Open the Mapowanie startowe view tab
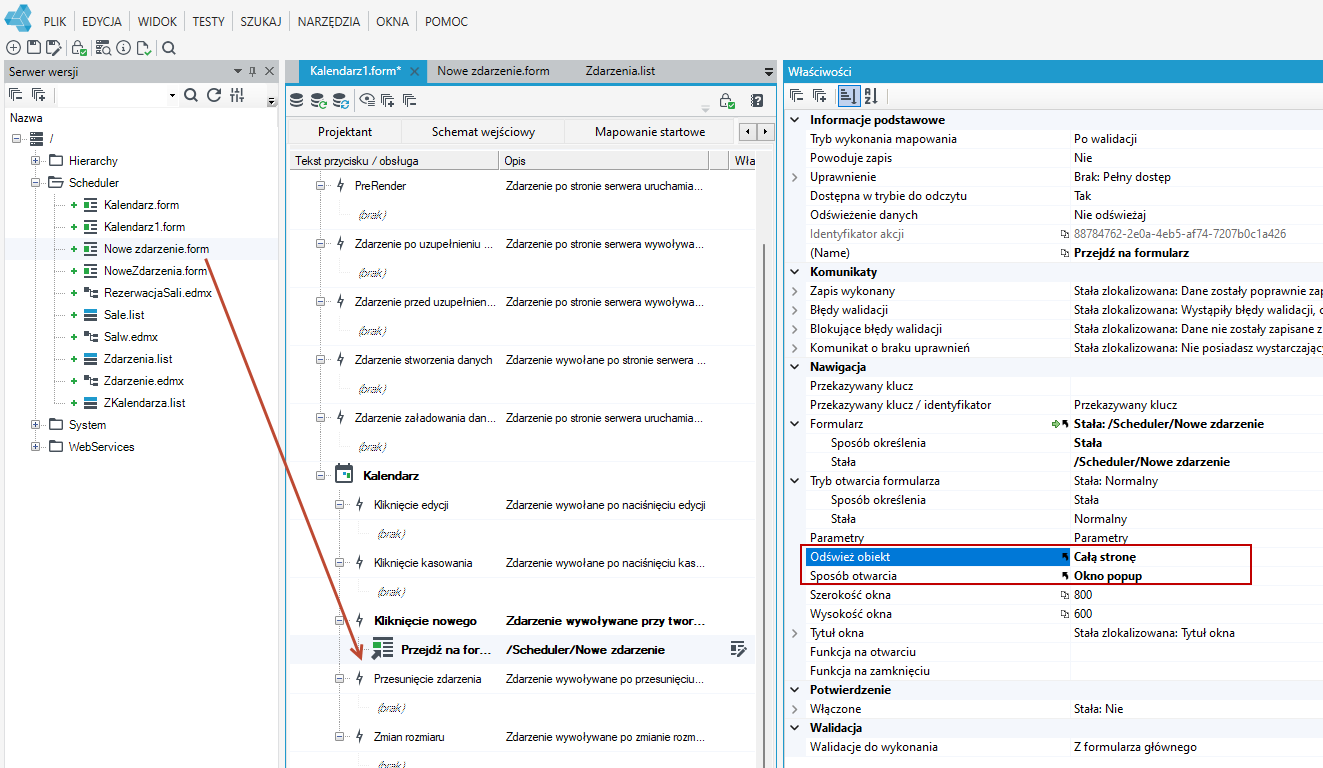Screen dimensions: 1323x768 click(650, 131)
